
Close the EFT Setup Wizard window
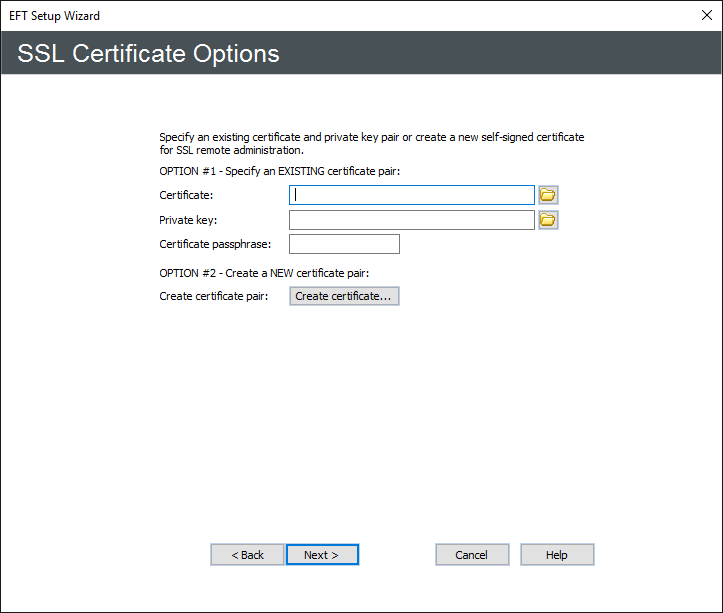tap(706, 16)
